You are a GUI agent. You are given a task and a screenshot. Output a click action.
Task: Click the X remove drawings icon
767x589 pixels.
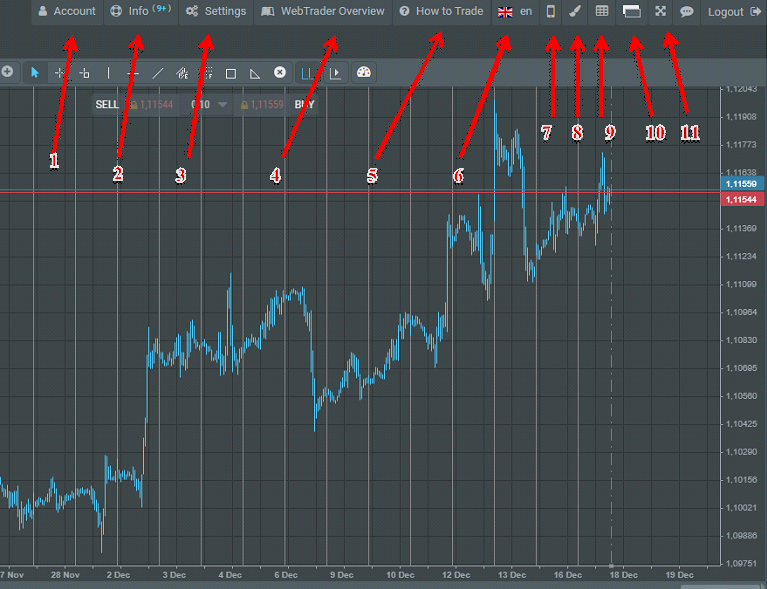pos(280,72)
